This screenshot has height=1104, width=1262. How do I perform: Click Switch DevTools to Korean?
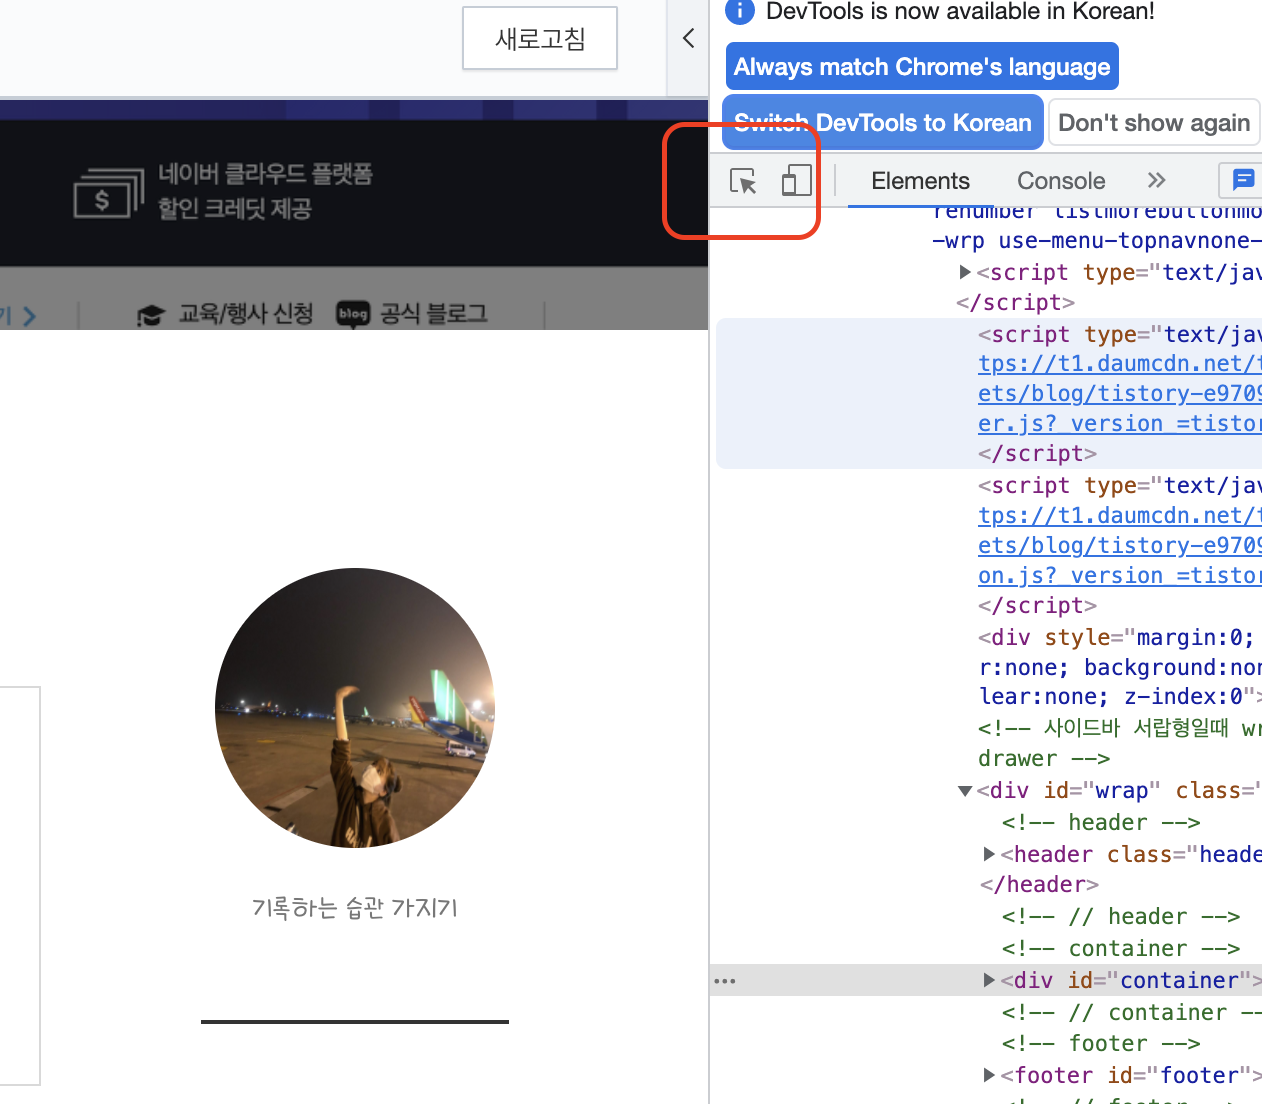tap(883, 123)
